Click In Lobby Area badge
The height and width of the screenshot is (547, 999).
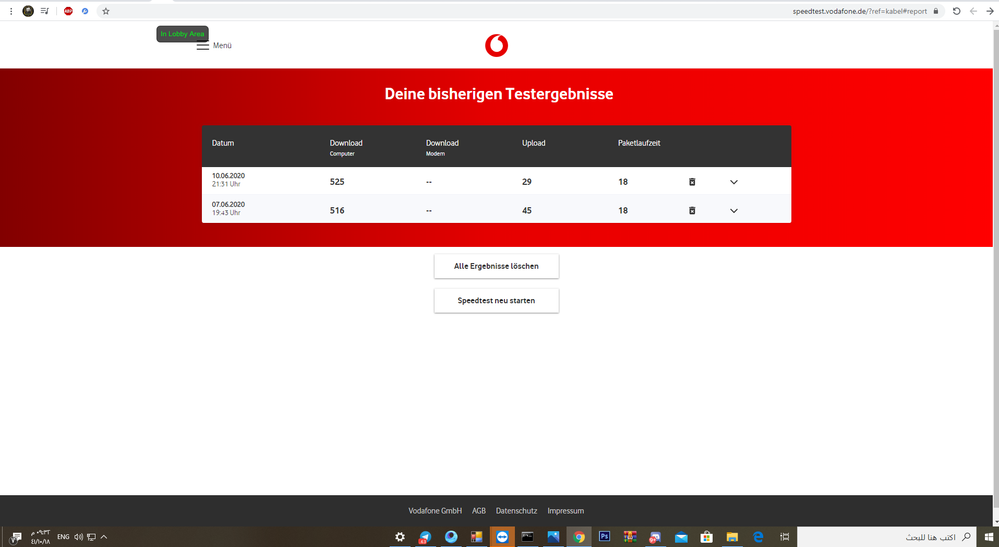point(182,34)
